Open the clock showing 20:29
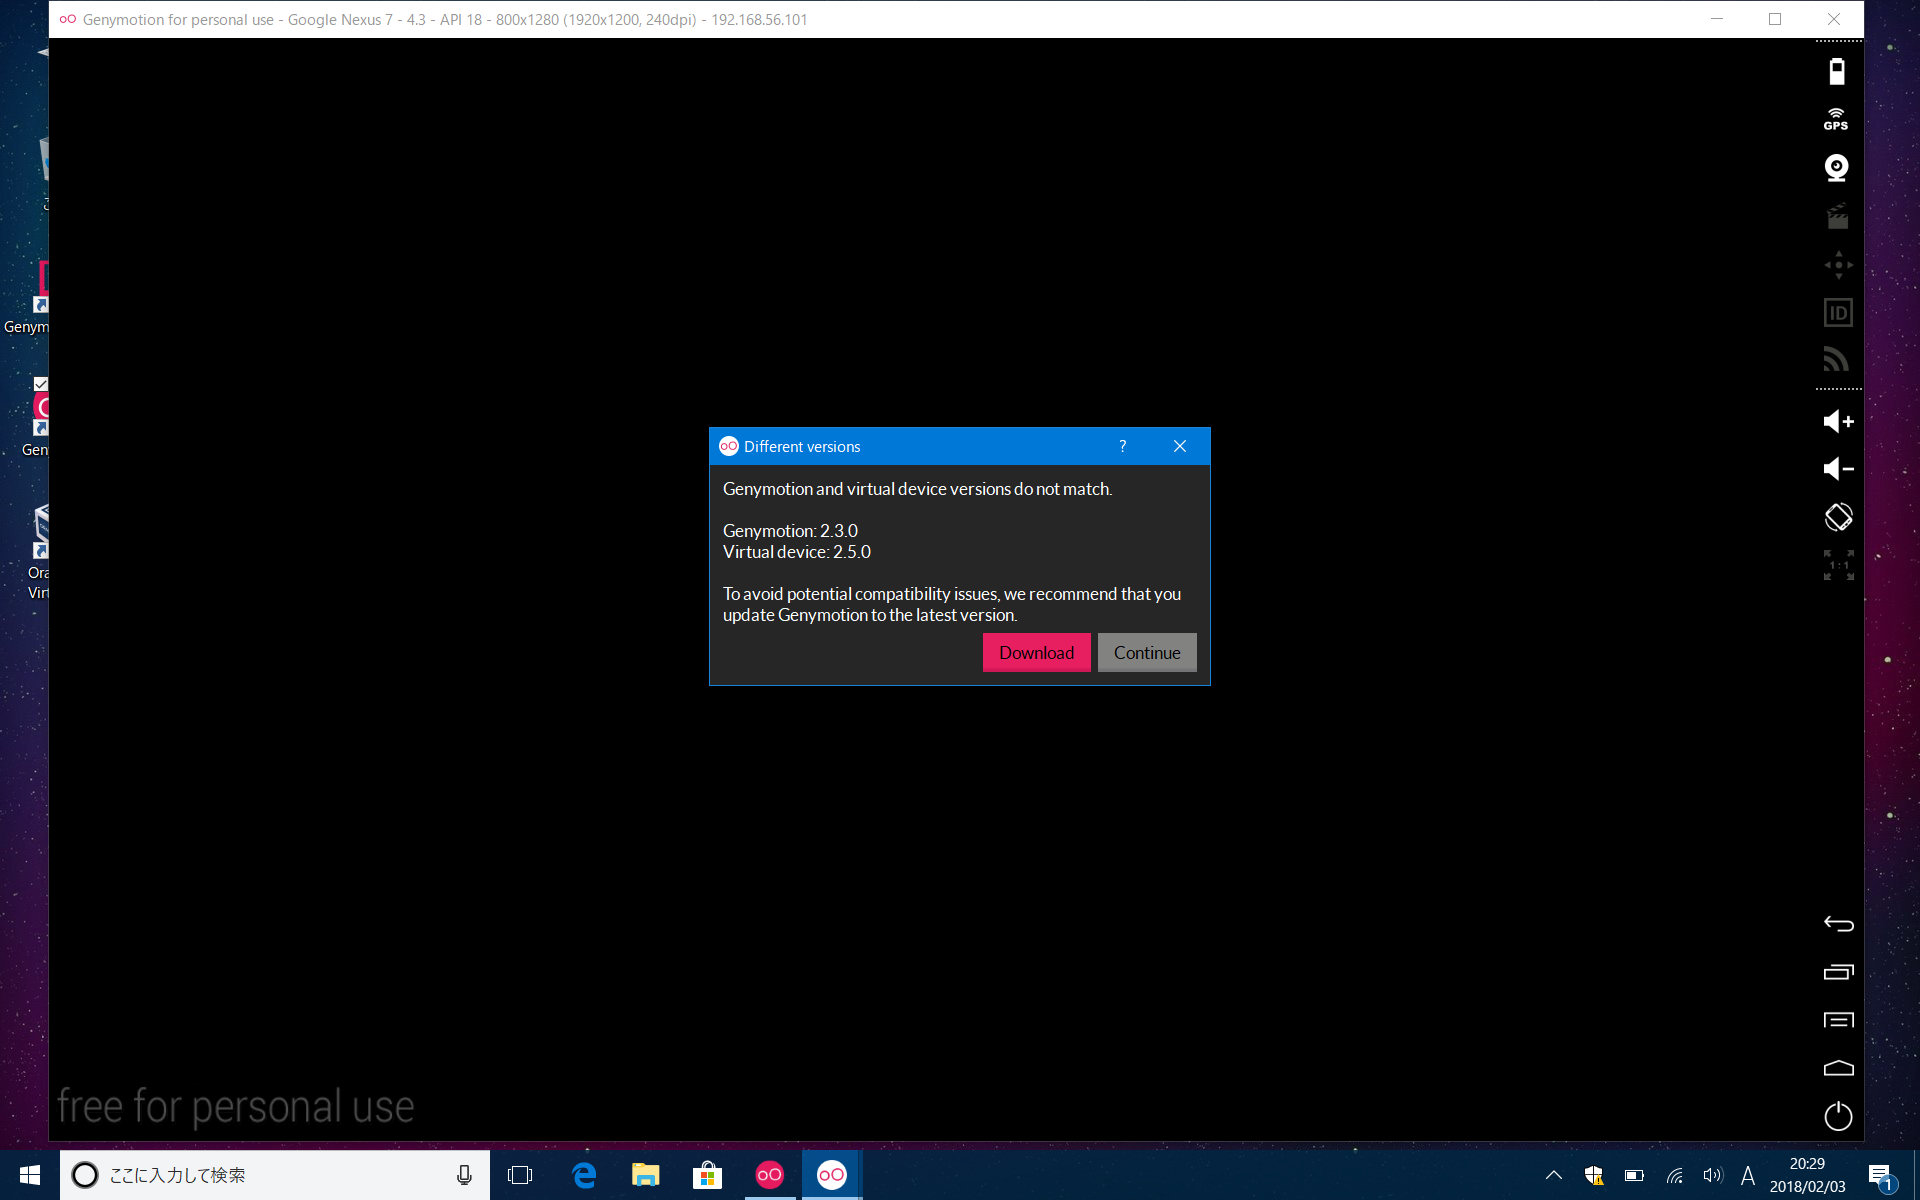1920x1200 pixels. pos(1807,1175)
